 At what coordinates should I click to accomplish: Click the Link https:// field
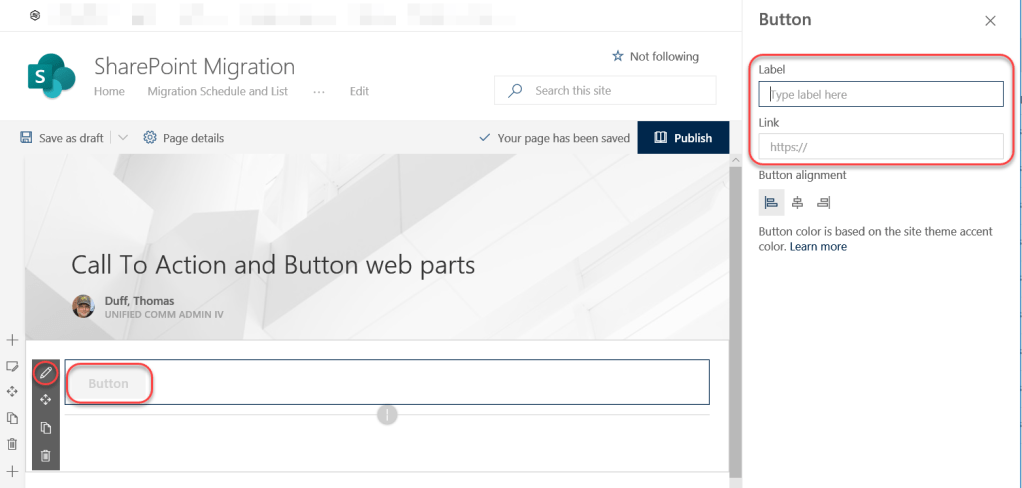pos(881,147)
